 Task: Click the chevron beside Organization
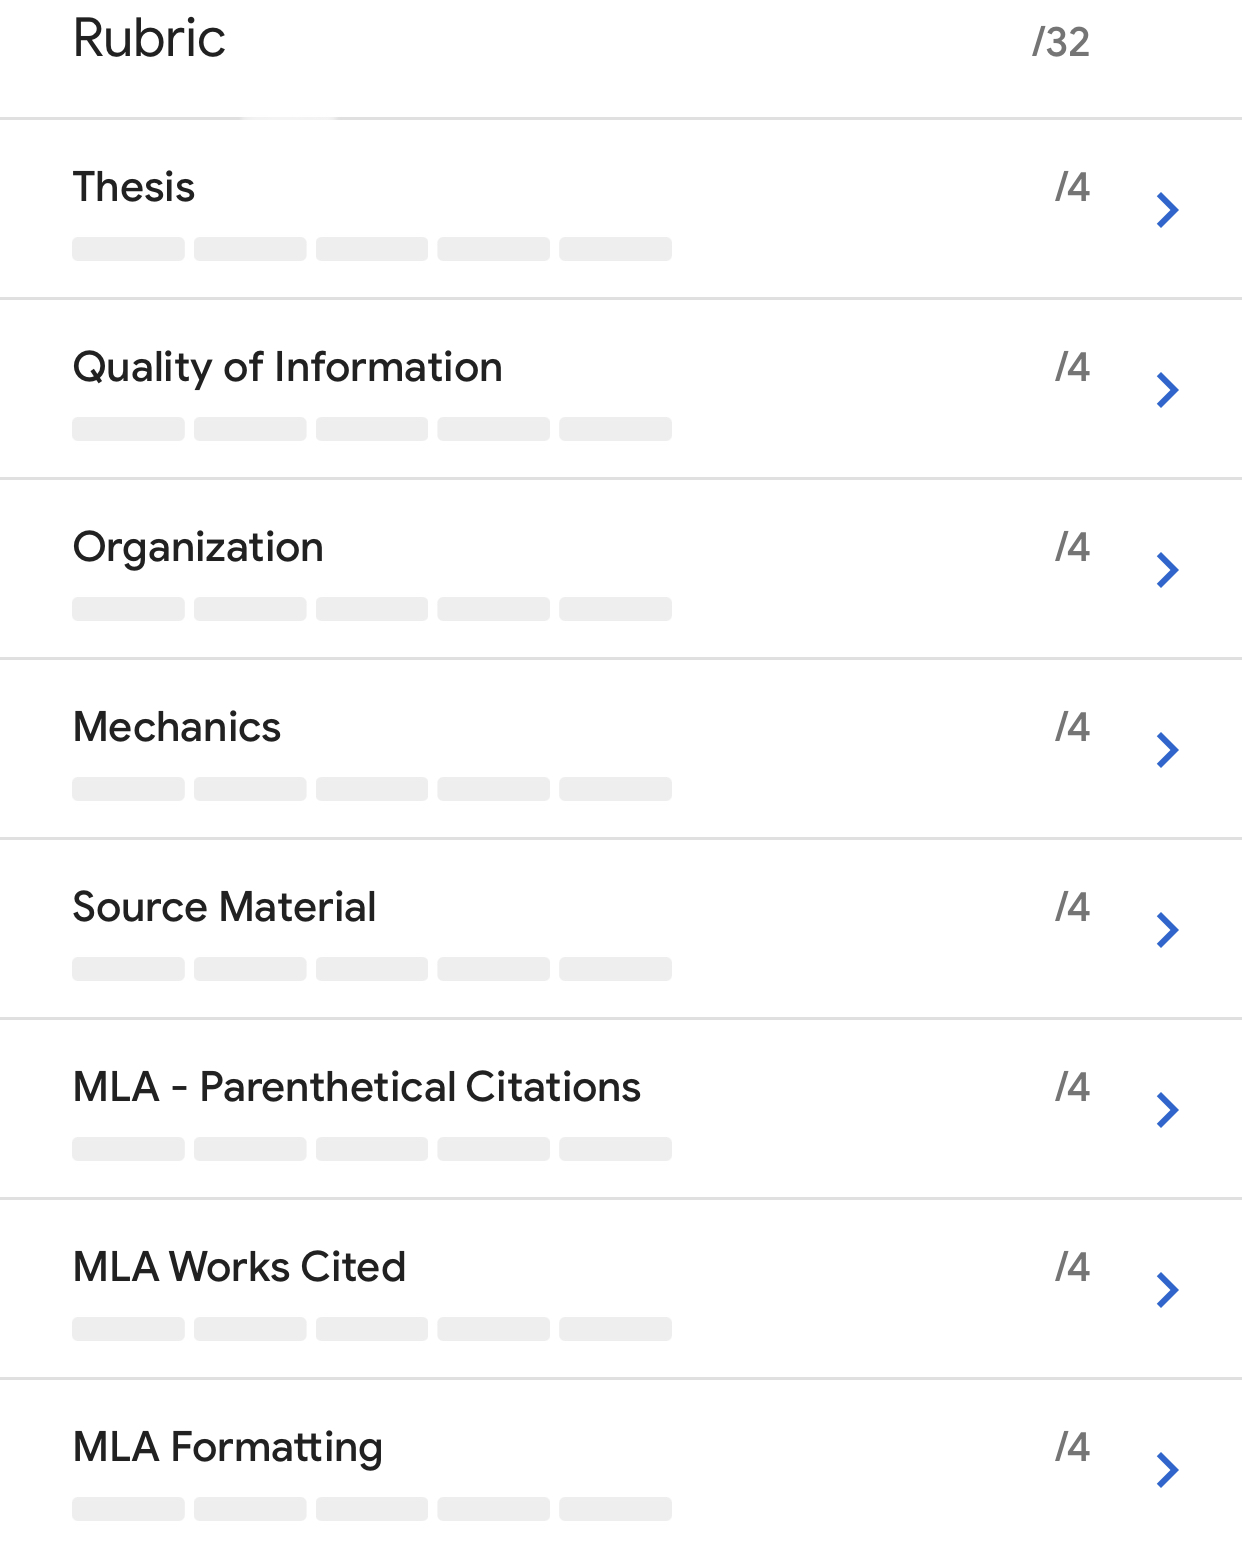click(1167, 570)
